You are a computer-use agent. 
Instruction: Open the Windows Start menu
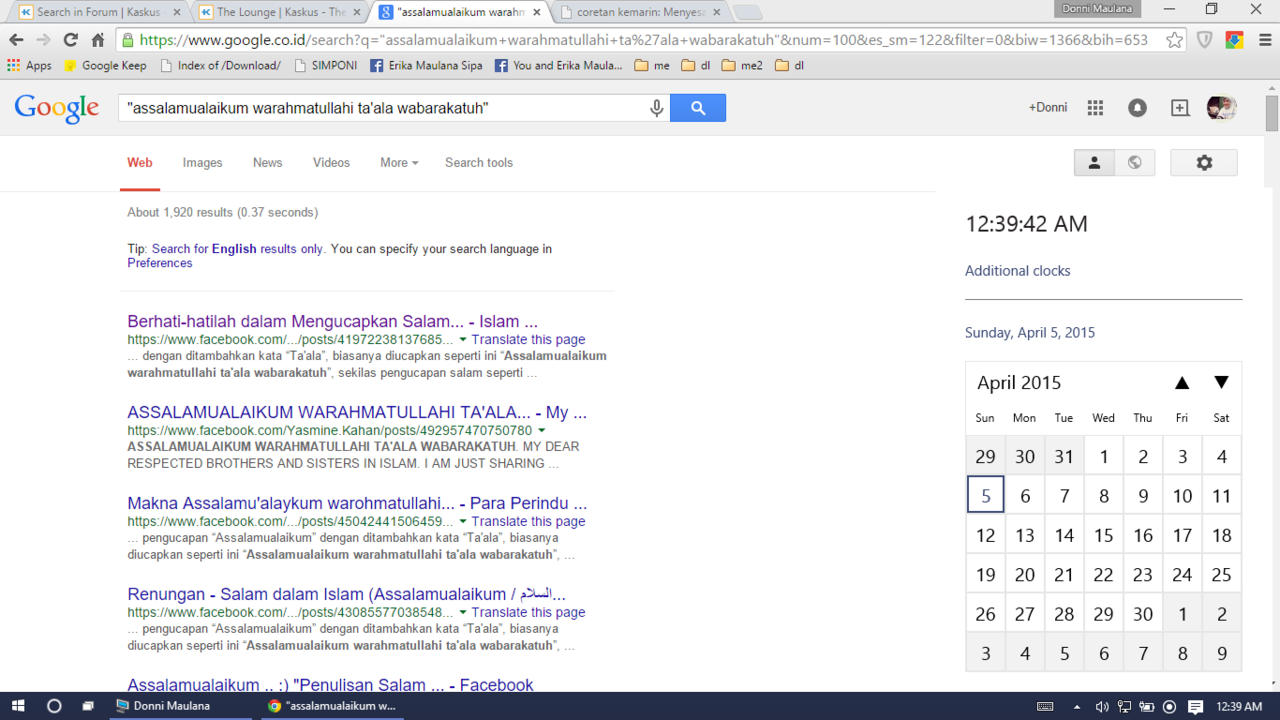point(18,706)
